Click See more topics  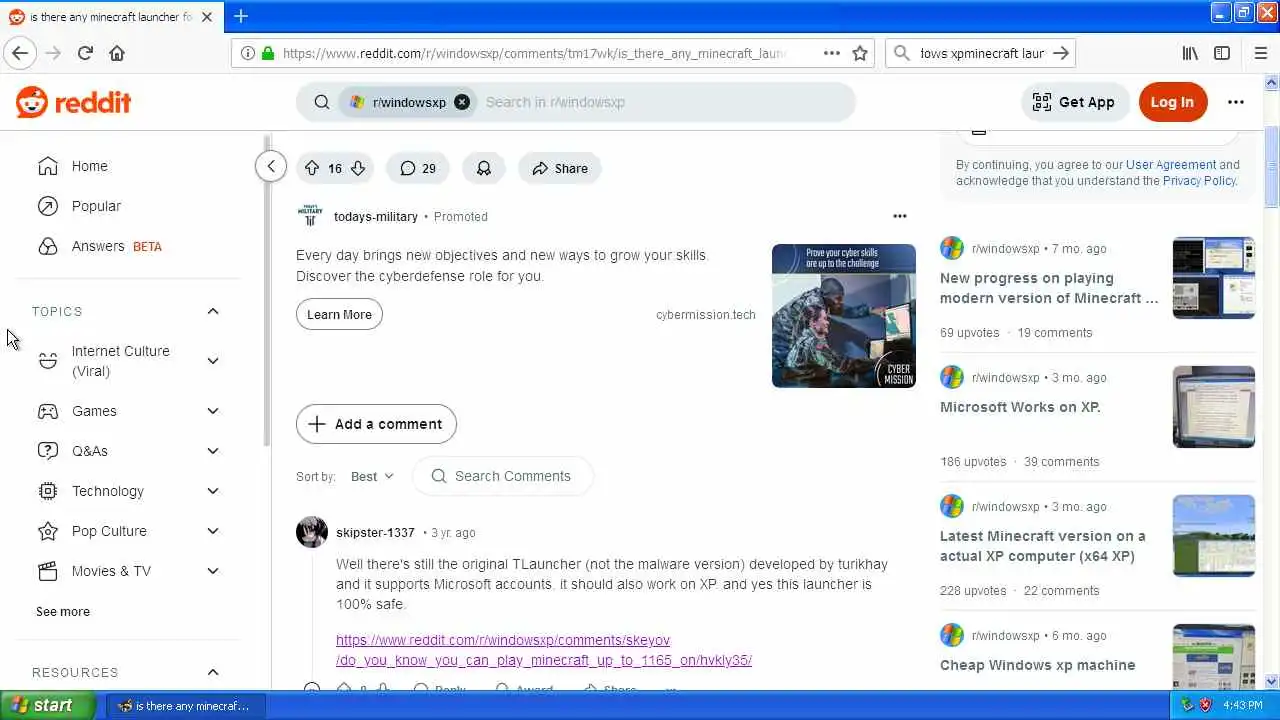pos(63,611)
